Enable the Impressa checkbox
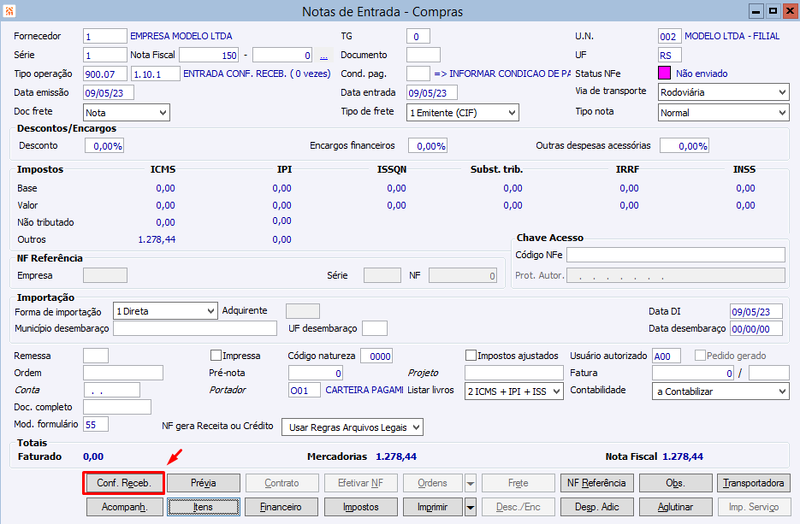Image resolution: width=800 pixels, height=524 pixels. coord(216,355)
